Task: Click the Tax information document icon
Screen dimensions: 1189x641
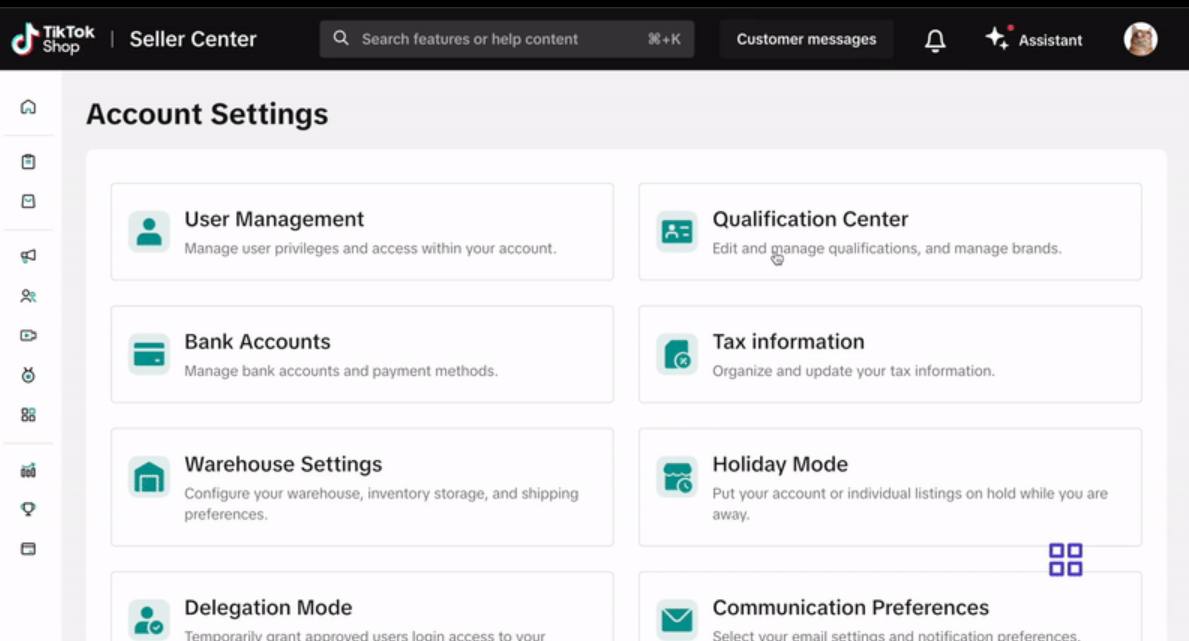Action: click(x=676, y=354)
